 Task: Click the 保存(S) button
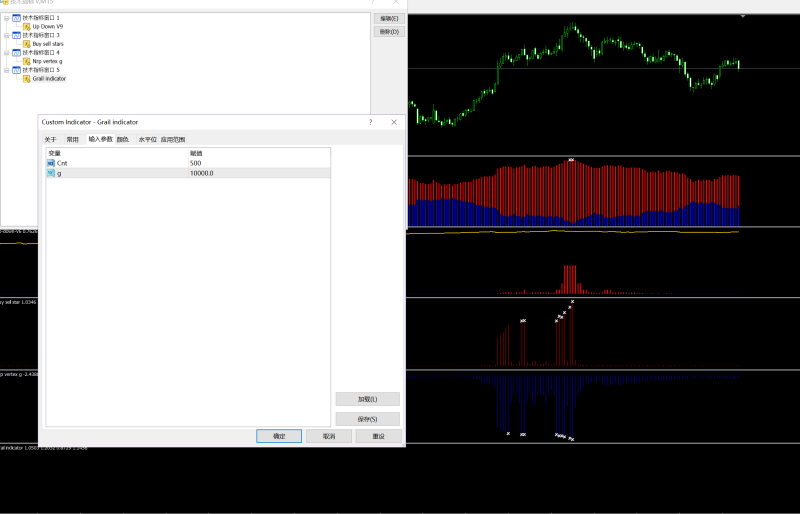pos(367,419)
